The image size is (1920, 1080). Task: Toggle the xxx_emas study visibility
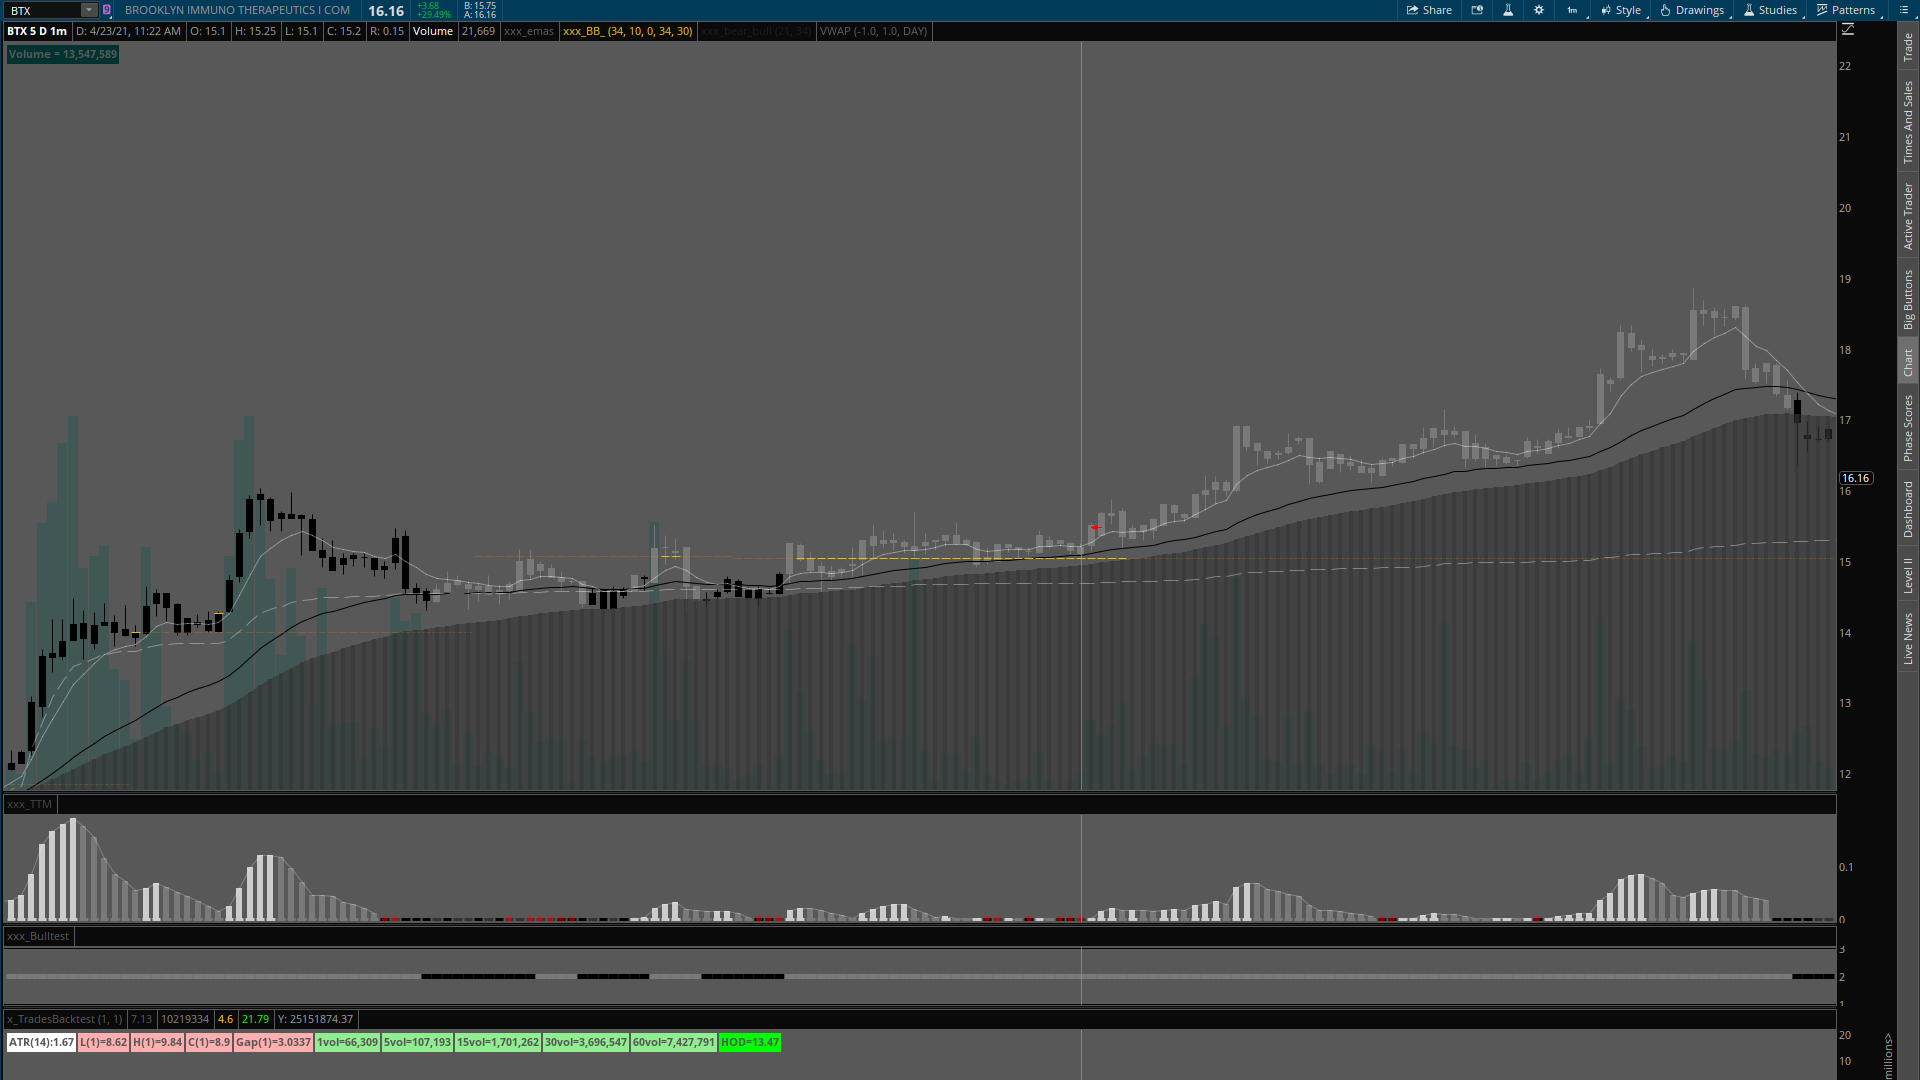click(529, 31)
